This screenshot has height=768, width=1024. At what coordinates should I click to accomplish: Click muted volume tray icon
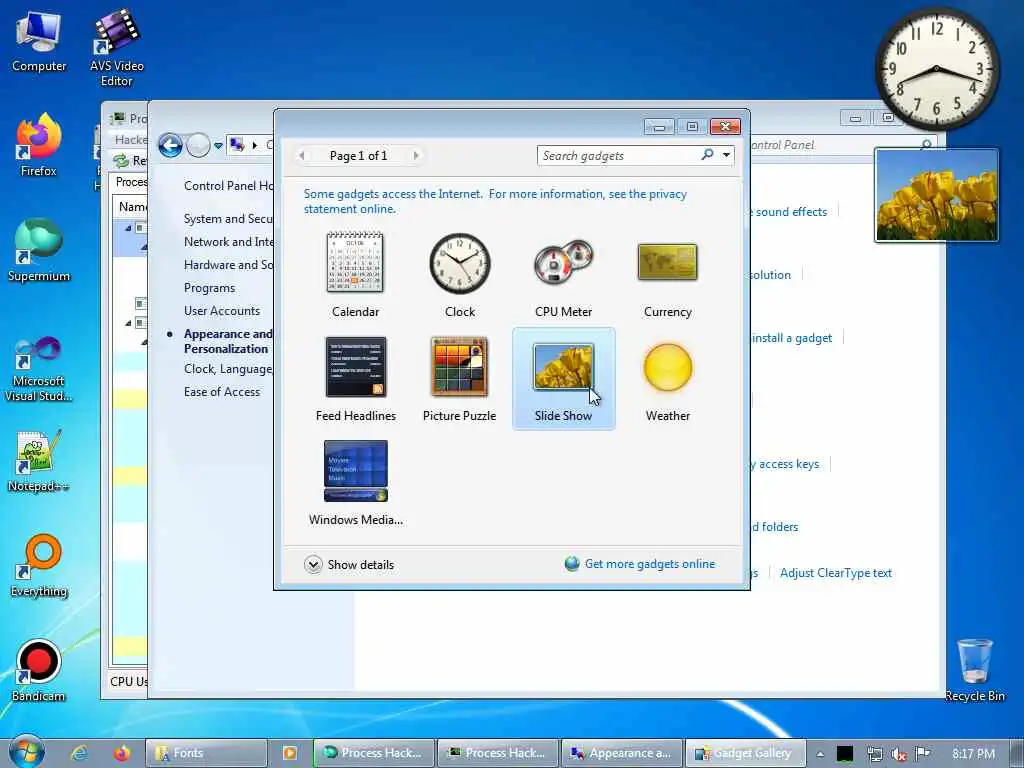[899, 754]
